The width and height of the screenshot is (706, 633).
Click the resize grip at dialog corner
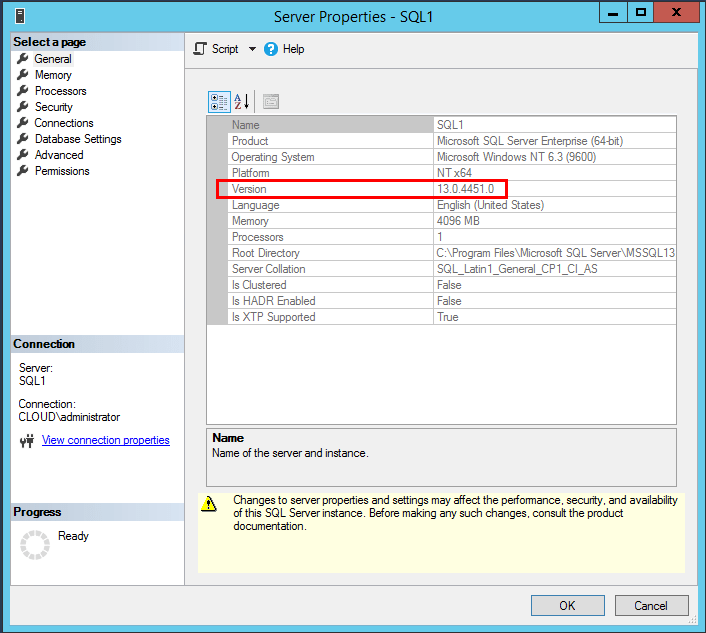coord(692,620)
